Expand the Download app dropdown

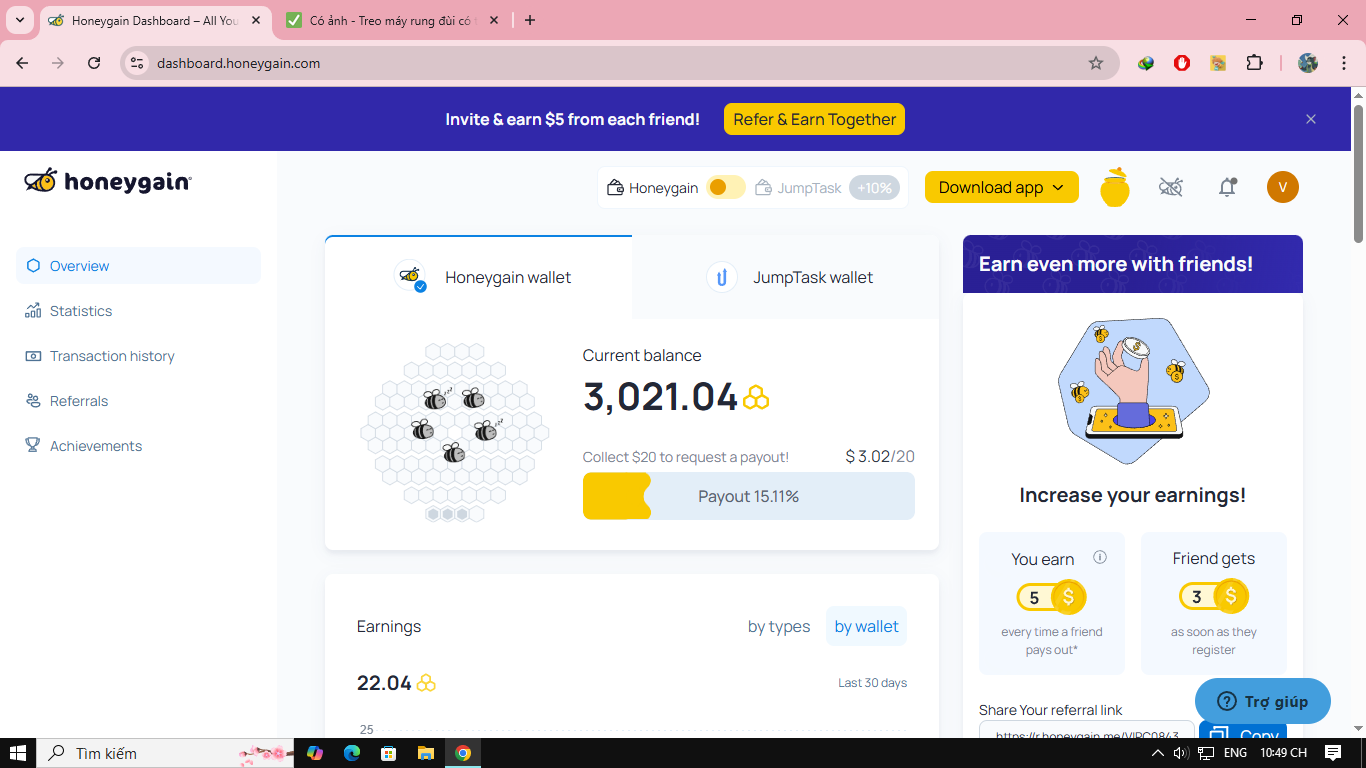1002,187
